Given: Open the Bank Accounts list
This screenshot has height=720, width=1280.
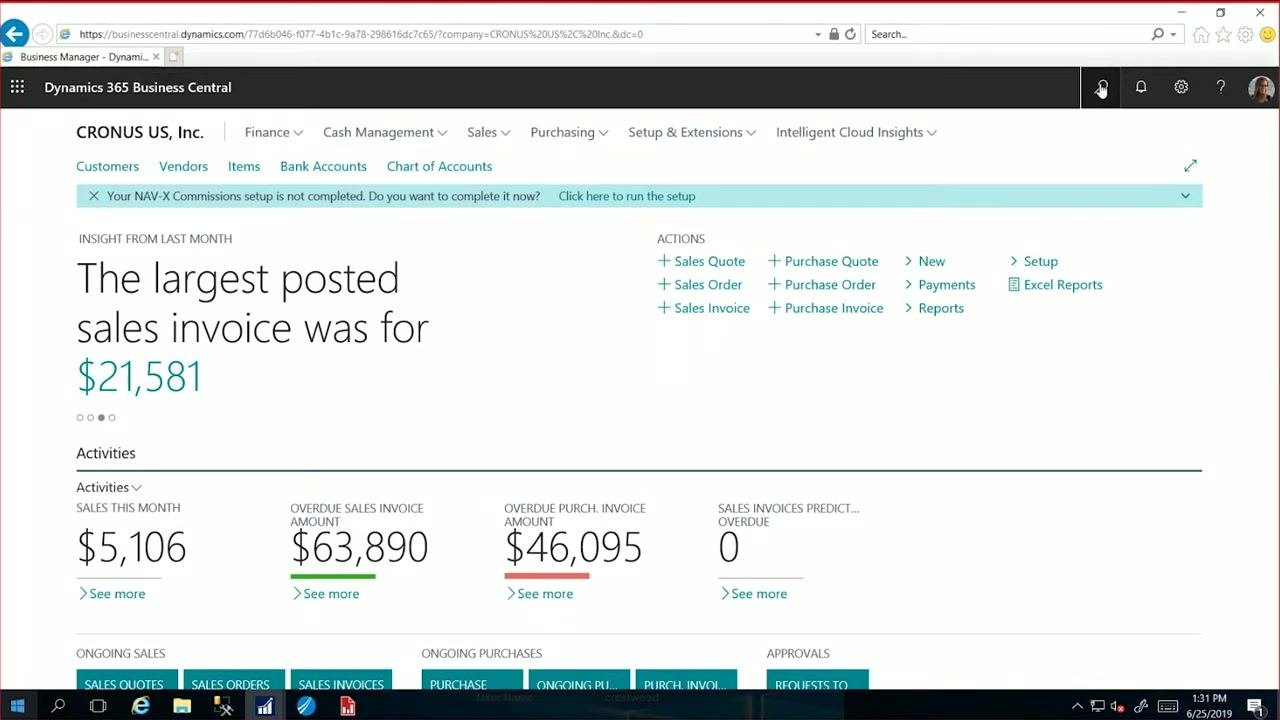Looking at the screenshot, I should (323, 166).
